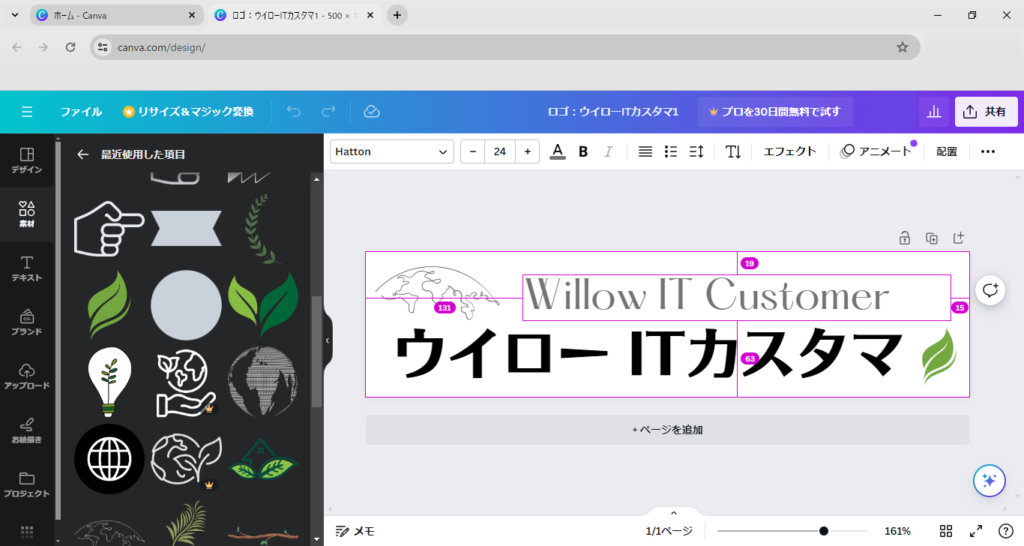
Task: Click the list bullets formatting icon
Action: pos(671,151)
